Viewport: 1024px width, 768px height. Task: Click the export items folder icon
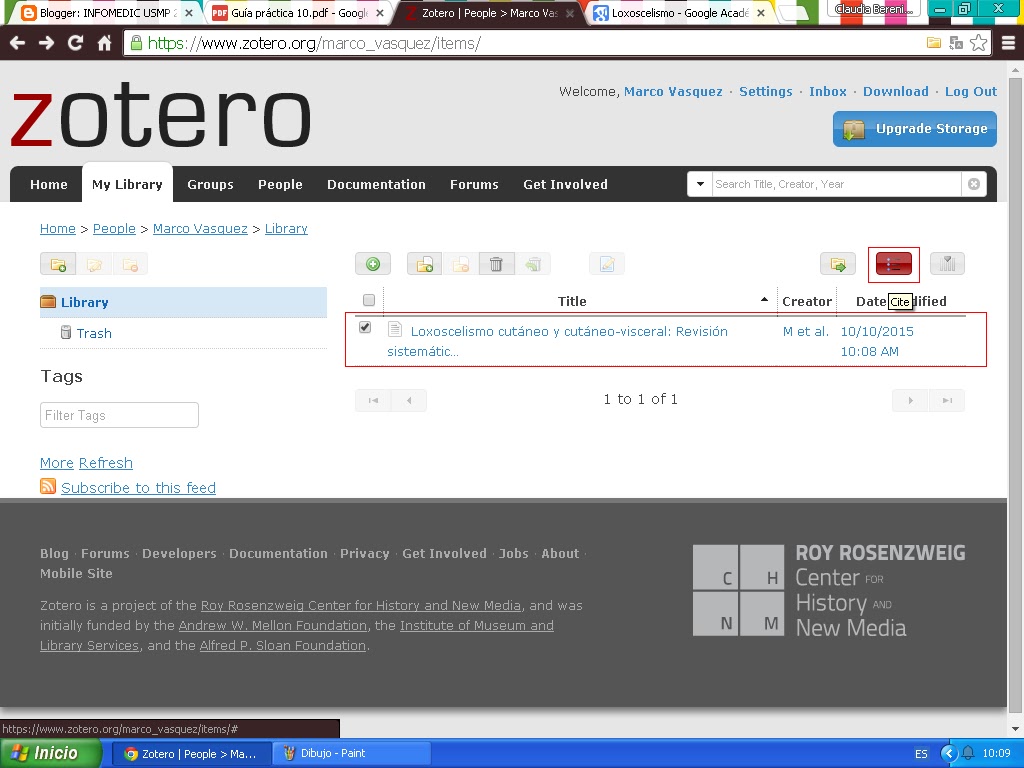pos(838,264)
